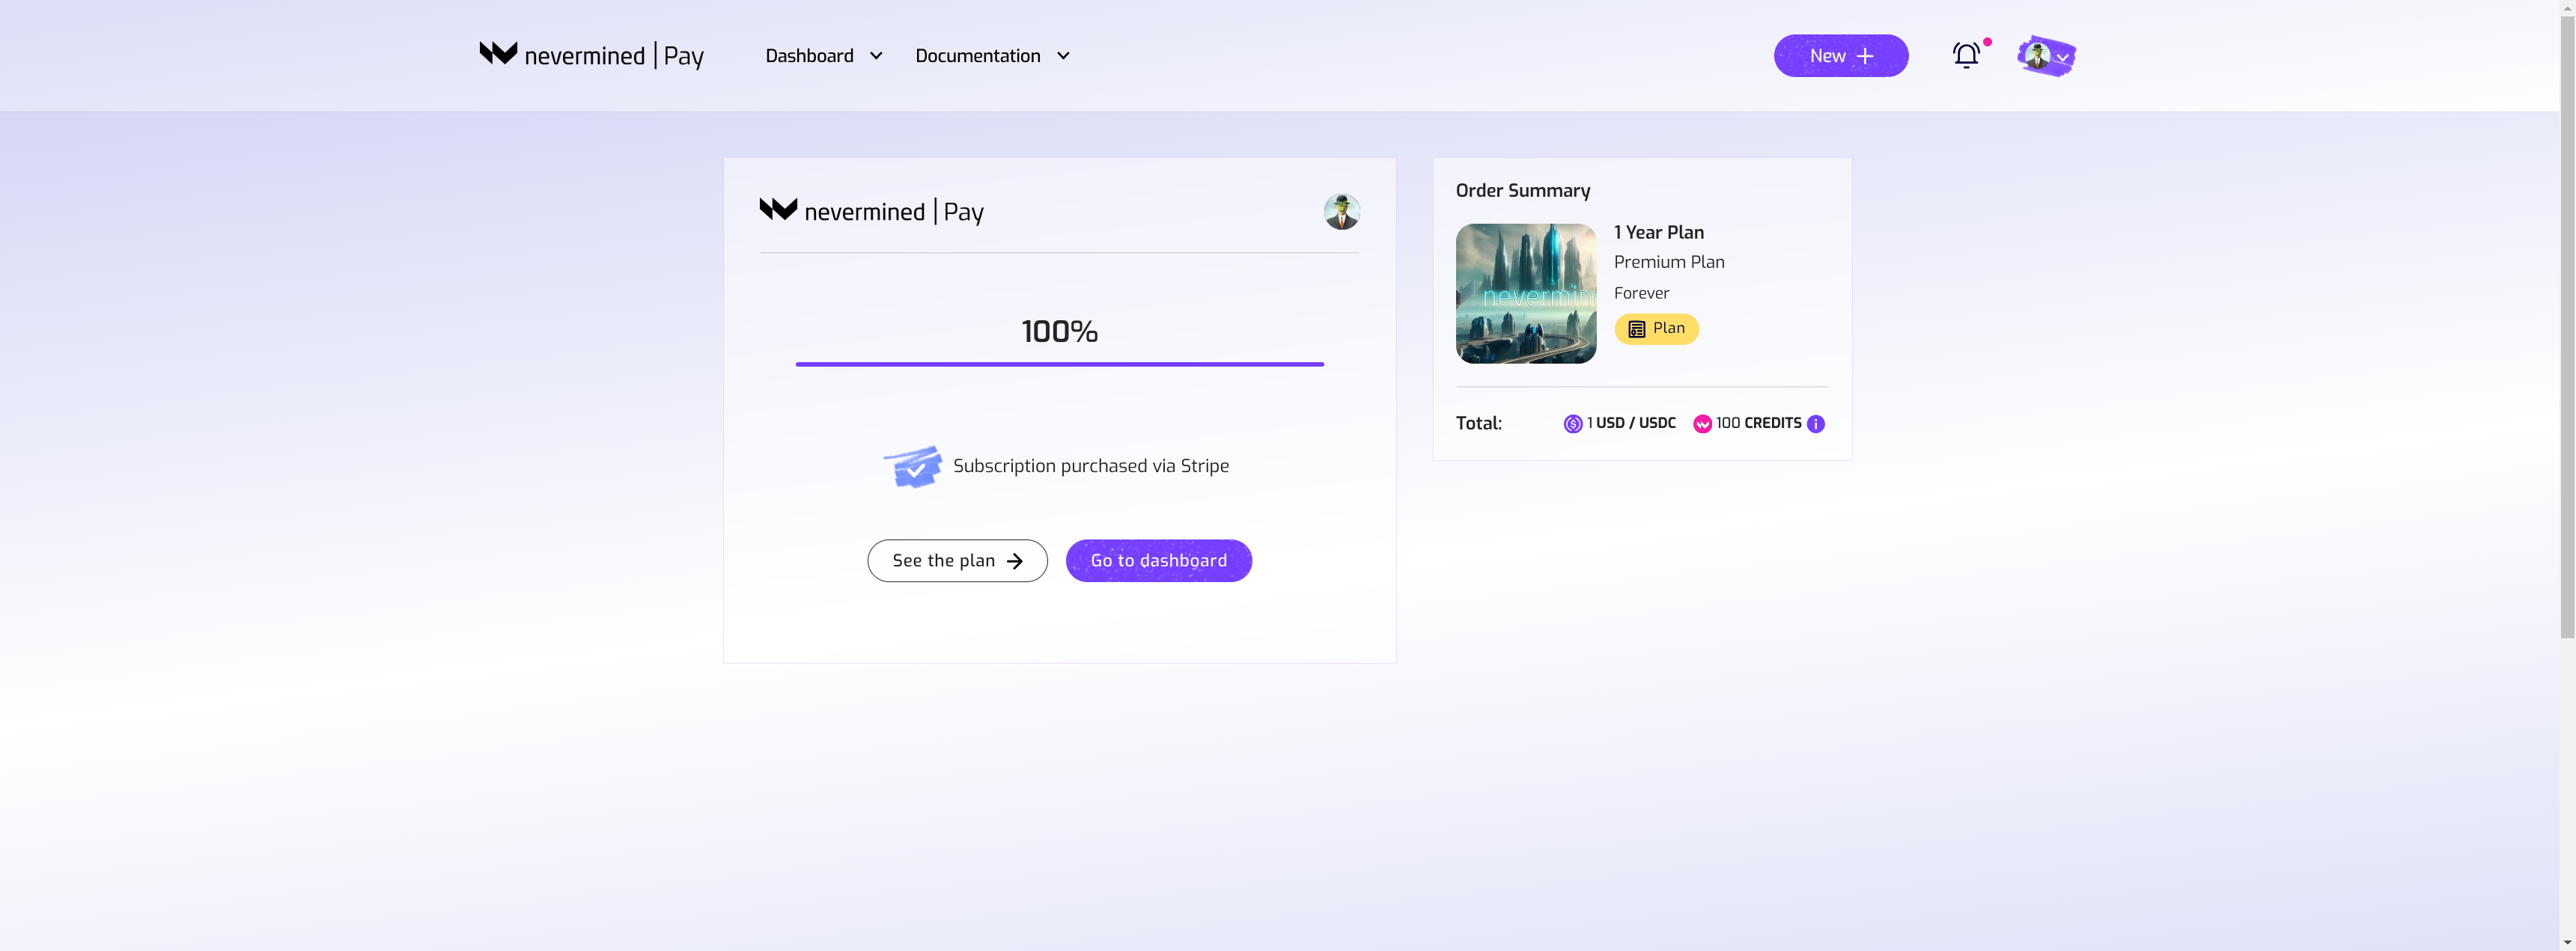Expand the Documentation dropdown chevron
This screenshot has width=2576, height=951.
pos(1063,56)
